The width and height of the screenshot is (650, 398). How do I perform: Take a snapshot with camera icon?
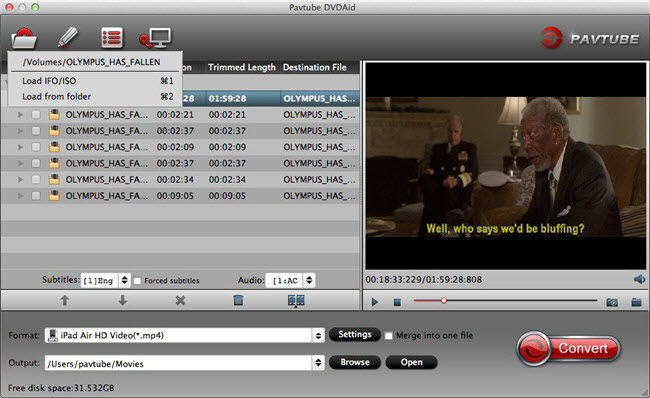click(x=612, y=302)
